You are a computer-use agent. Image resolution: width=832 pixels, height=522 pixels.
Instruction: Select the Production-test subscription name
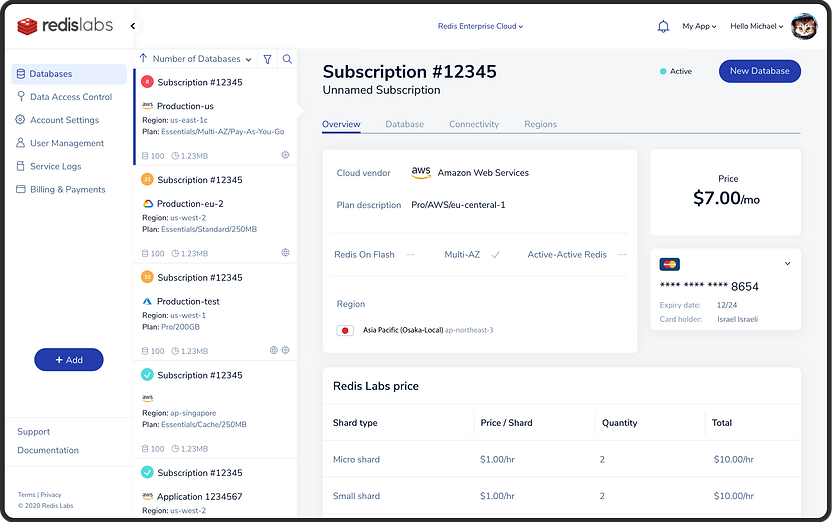pos(188,301)
